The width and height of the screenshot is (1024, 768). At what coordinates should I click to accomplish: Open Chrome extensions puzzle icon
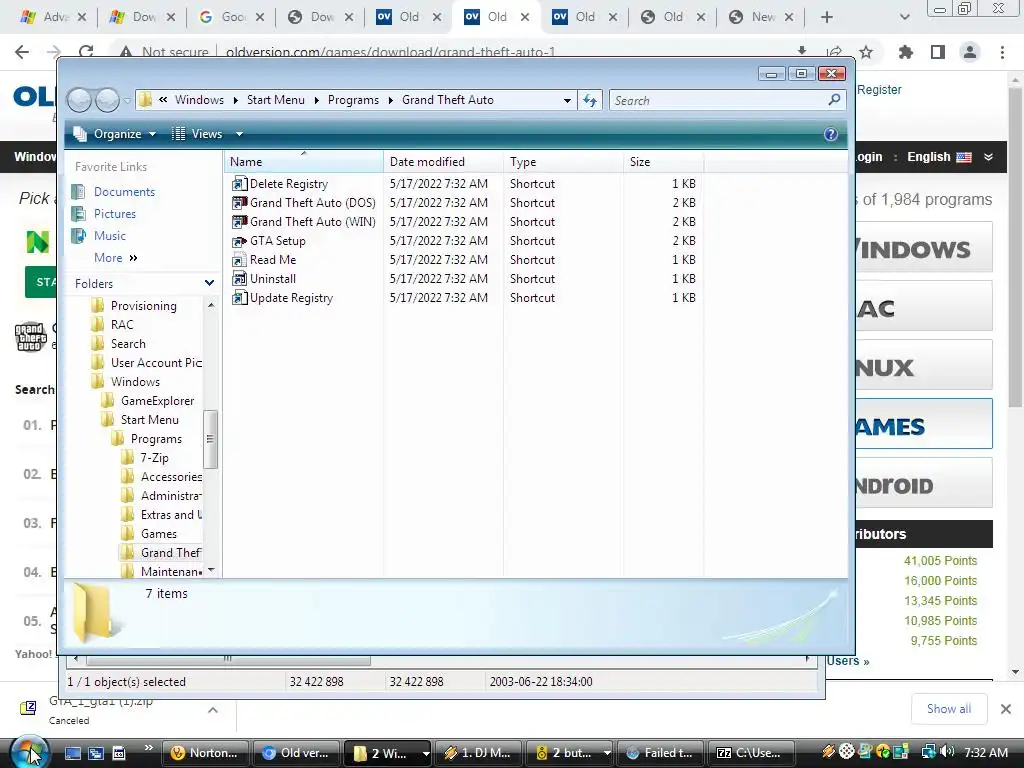[905, 52]
